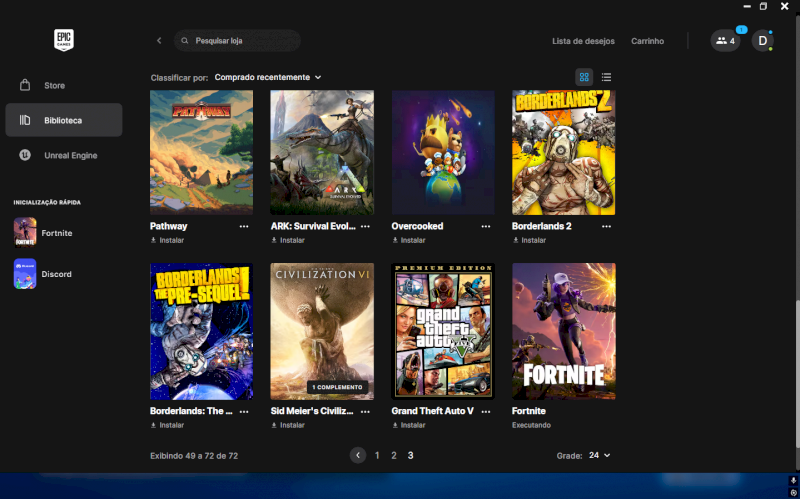Open the friends list icon
Viewport: 800px width, 499px height.
725,41
